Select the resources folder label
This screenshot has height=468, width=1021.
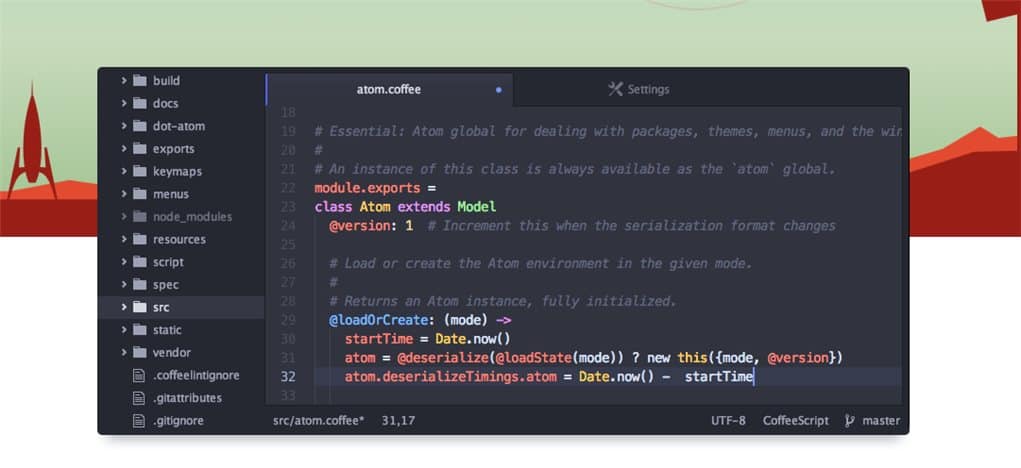(179, 240)
